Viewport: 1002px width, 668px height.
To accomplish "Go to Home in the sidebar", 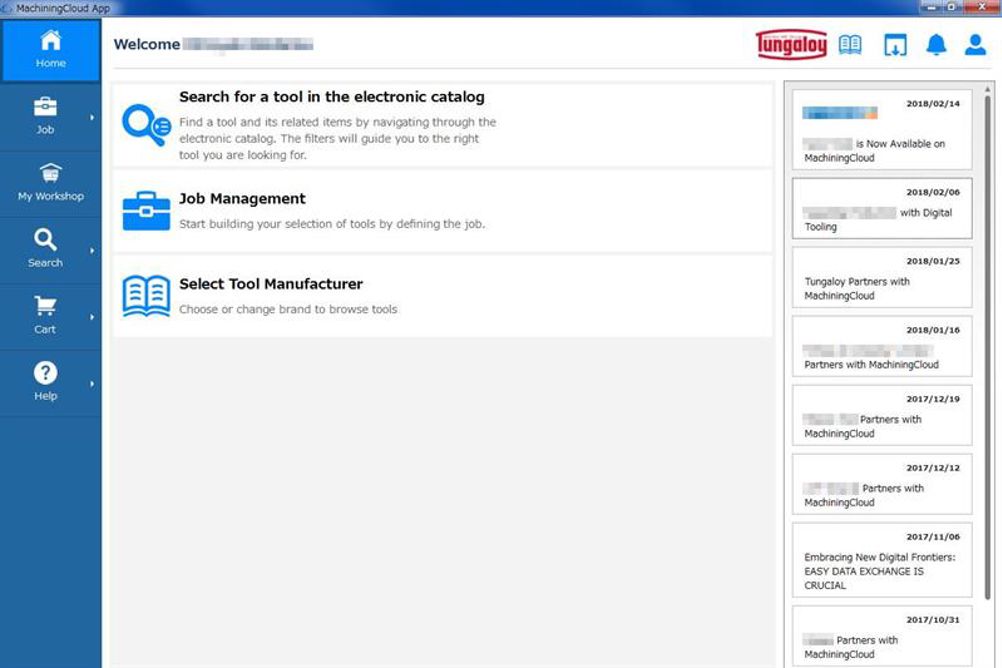I will (x=50, y=50).
